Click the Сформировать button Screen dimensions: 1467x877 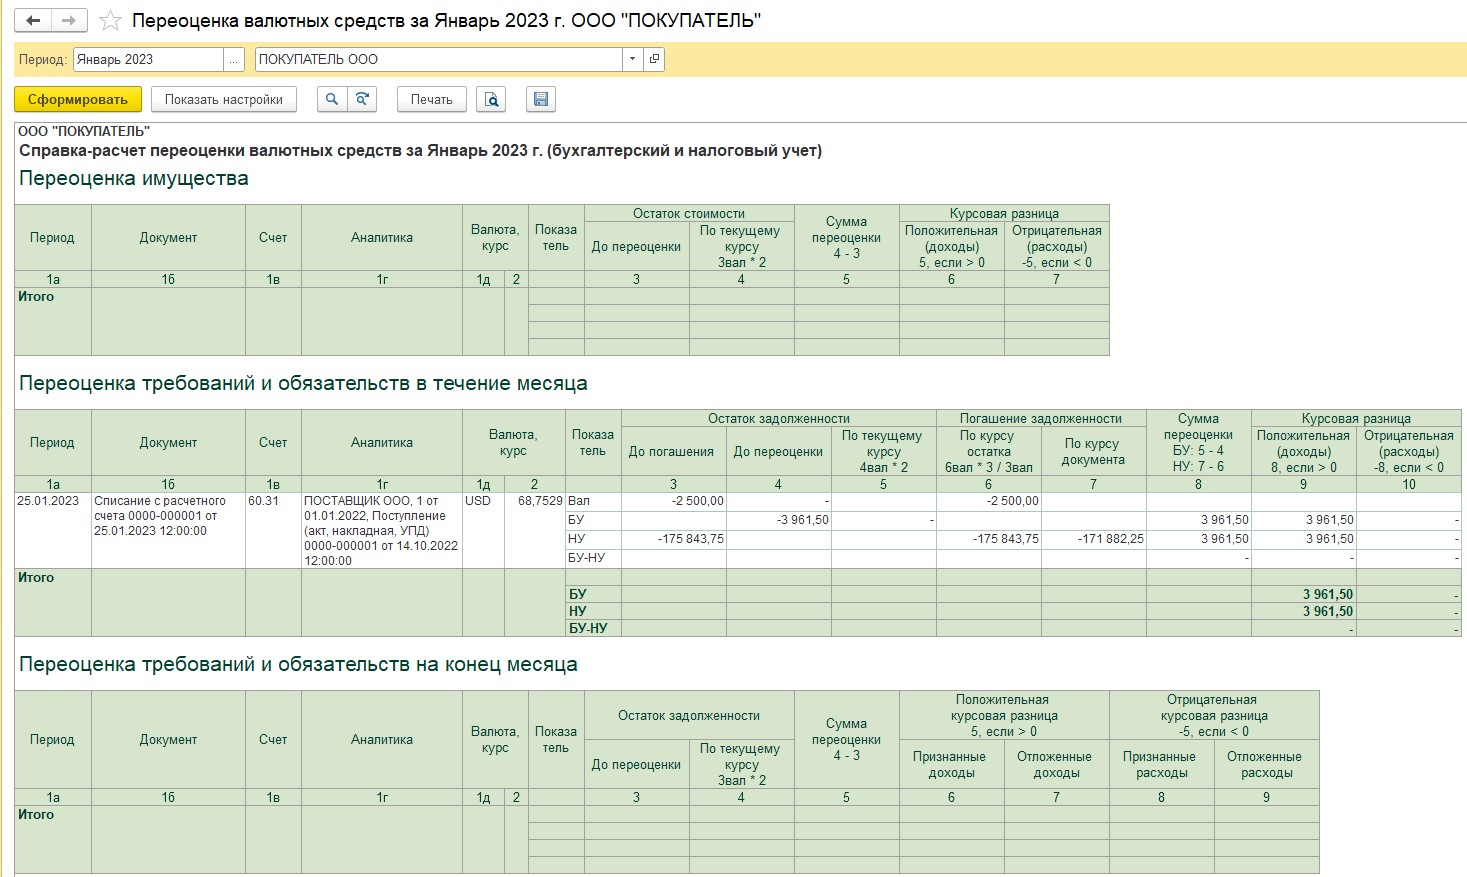(78, 99)
